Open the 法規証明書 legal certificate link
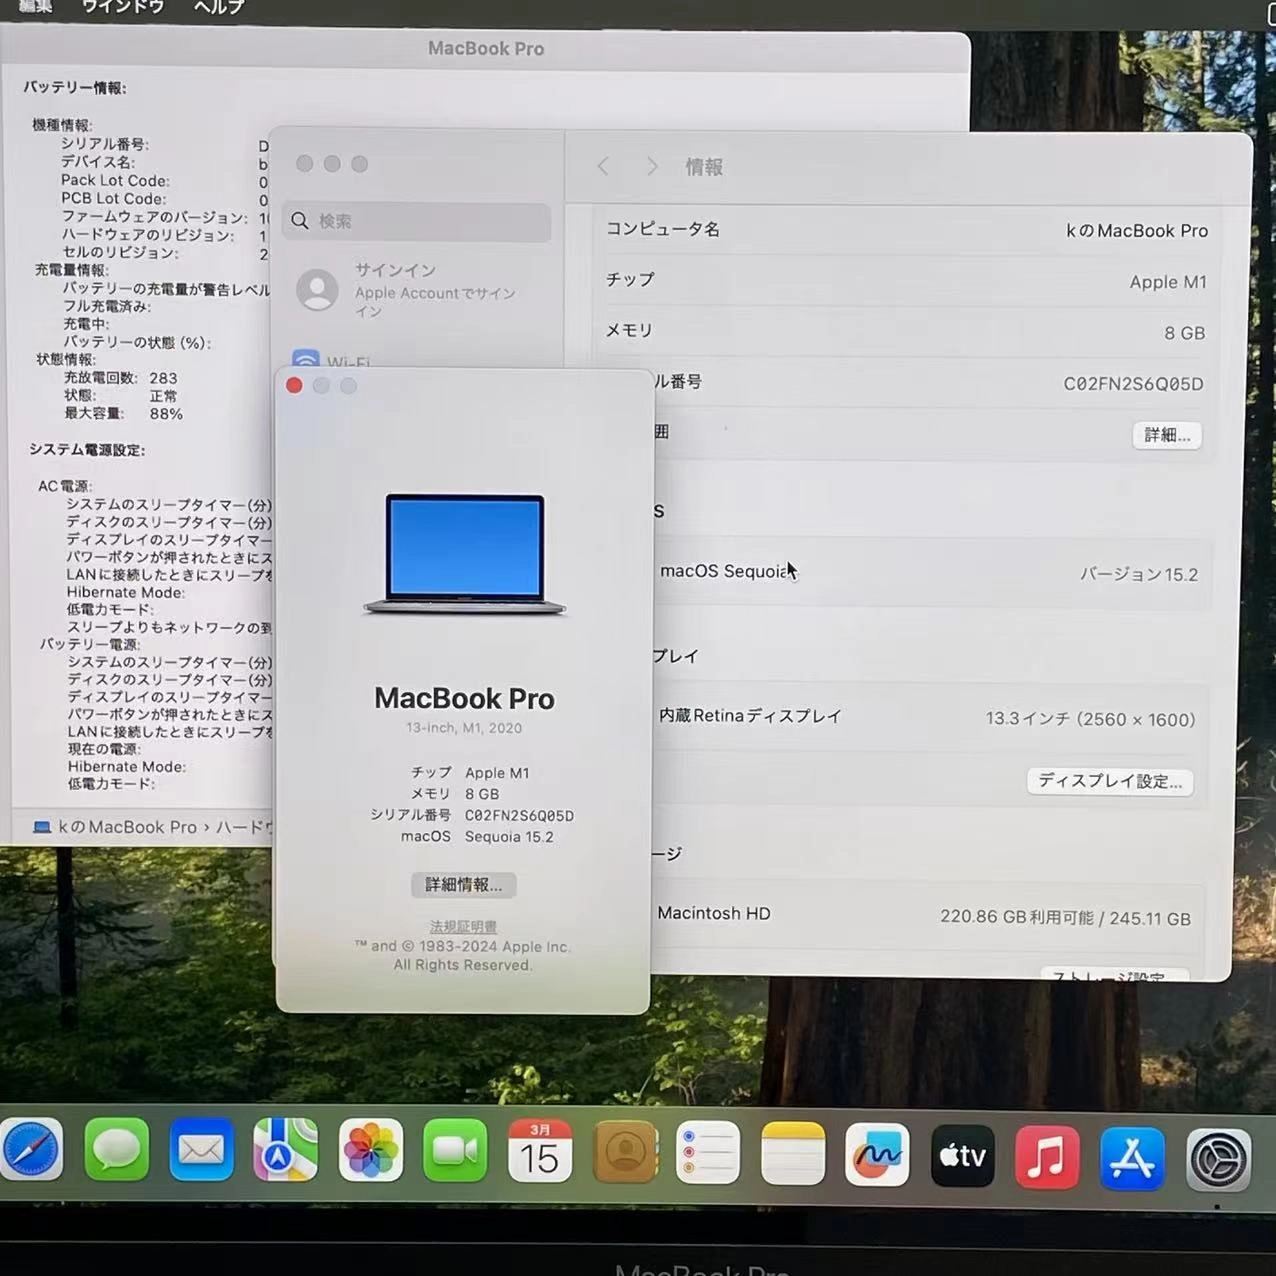Image resolution: width=1276 pixels, height=1276 pixels. coord(462,926)
